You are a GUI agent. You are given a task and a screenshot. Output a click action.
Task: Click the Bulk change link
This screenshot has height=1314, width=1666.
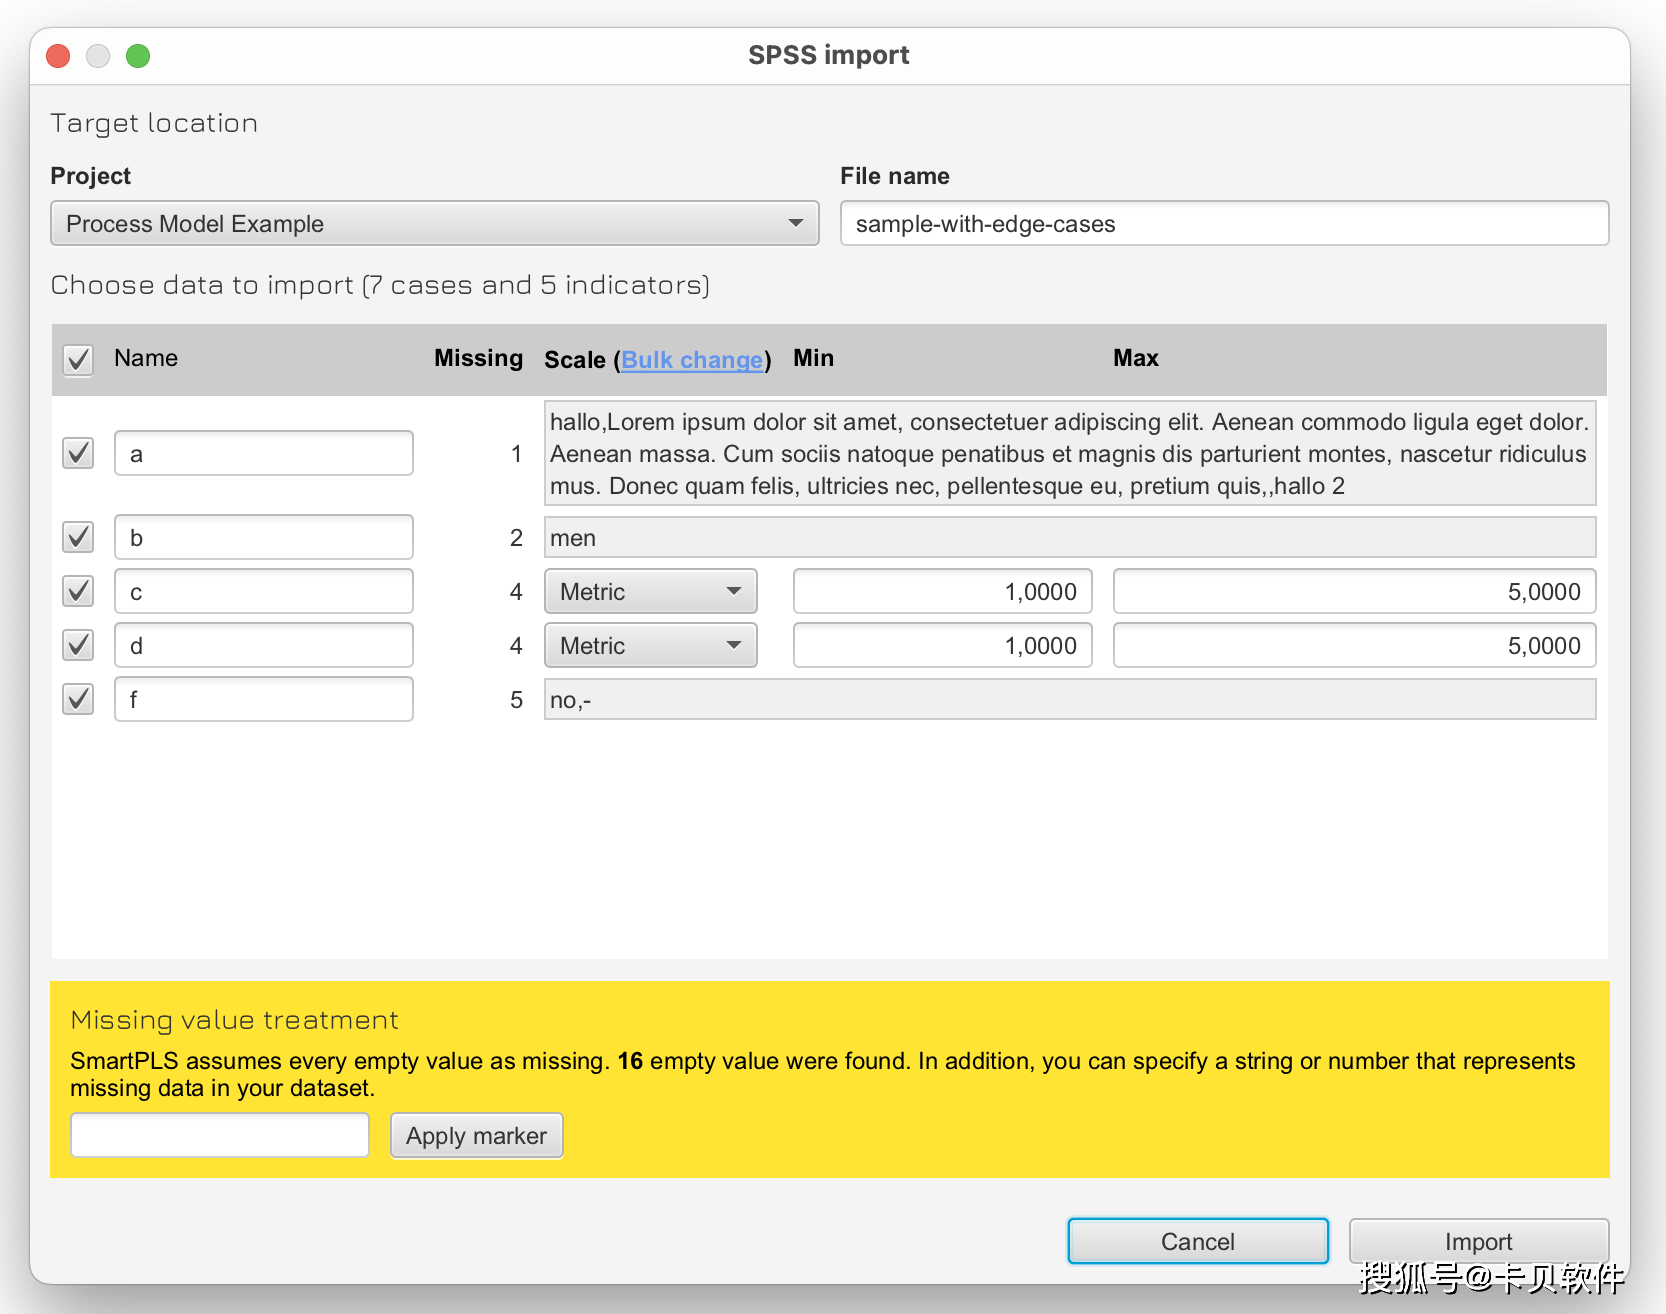tap(692, 360)
